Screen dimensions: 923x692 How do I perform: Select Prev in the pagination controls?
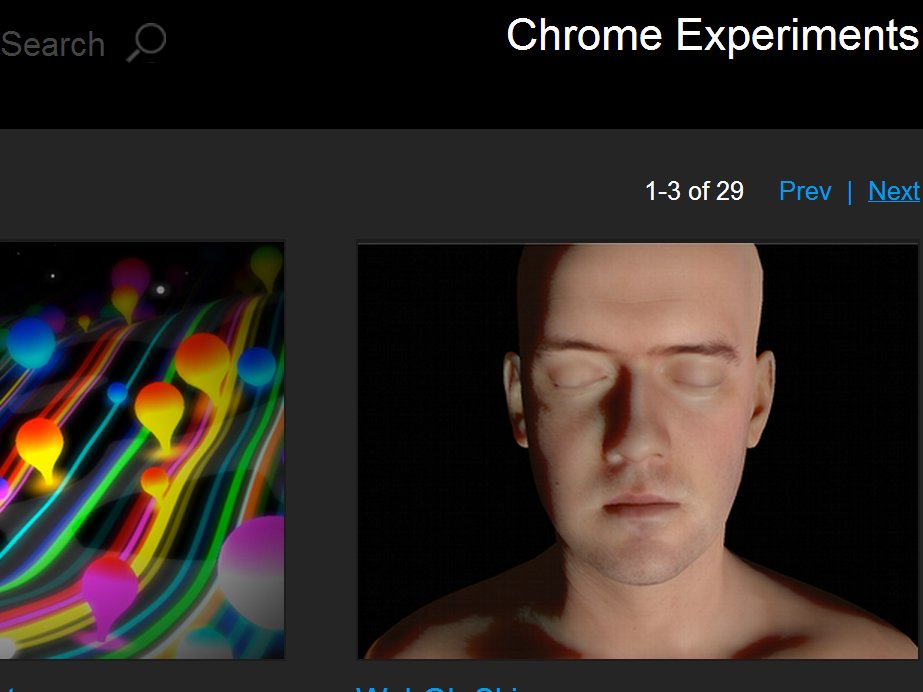pos(804,191)
